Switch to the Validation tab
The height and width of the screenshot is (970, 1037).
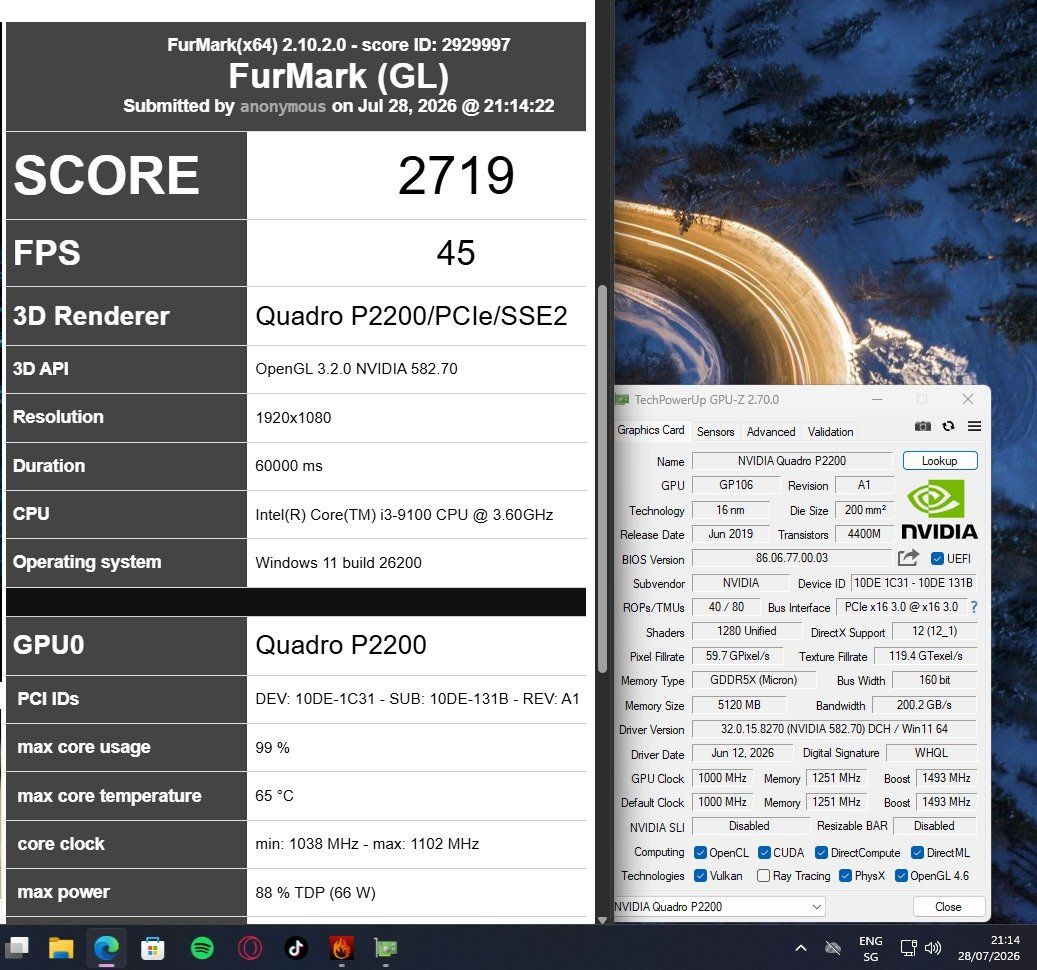[x=831, y=431]
